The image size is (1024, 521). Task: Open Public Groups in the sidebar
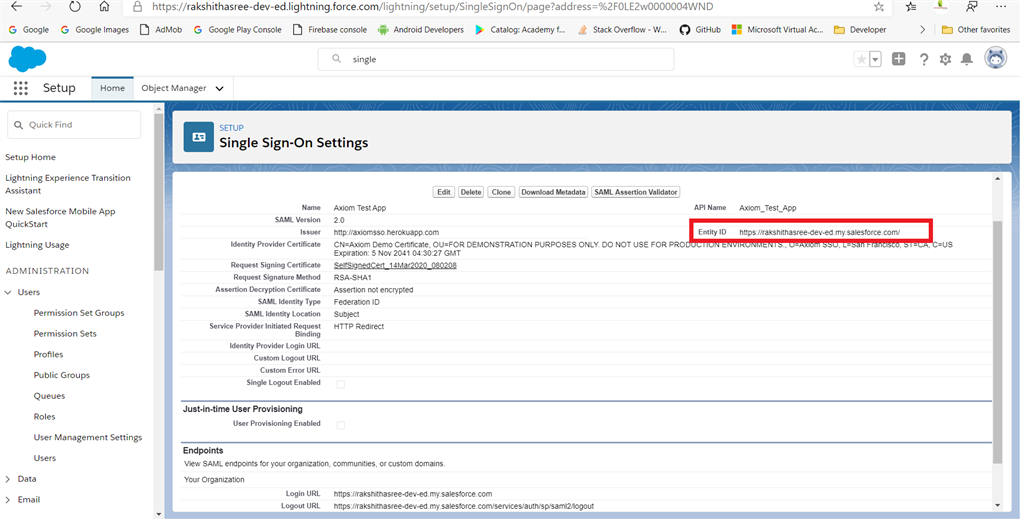[62, 375]
